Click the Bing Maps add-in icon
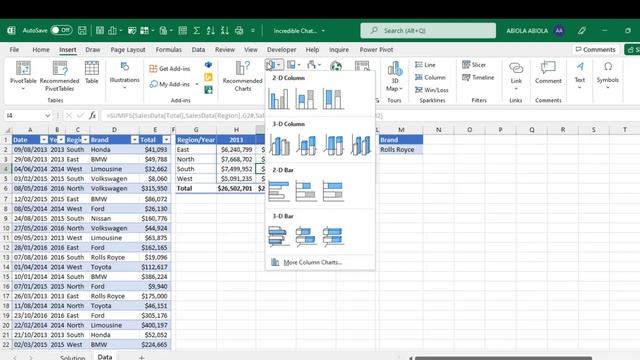 click(x=208, y=77)
